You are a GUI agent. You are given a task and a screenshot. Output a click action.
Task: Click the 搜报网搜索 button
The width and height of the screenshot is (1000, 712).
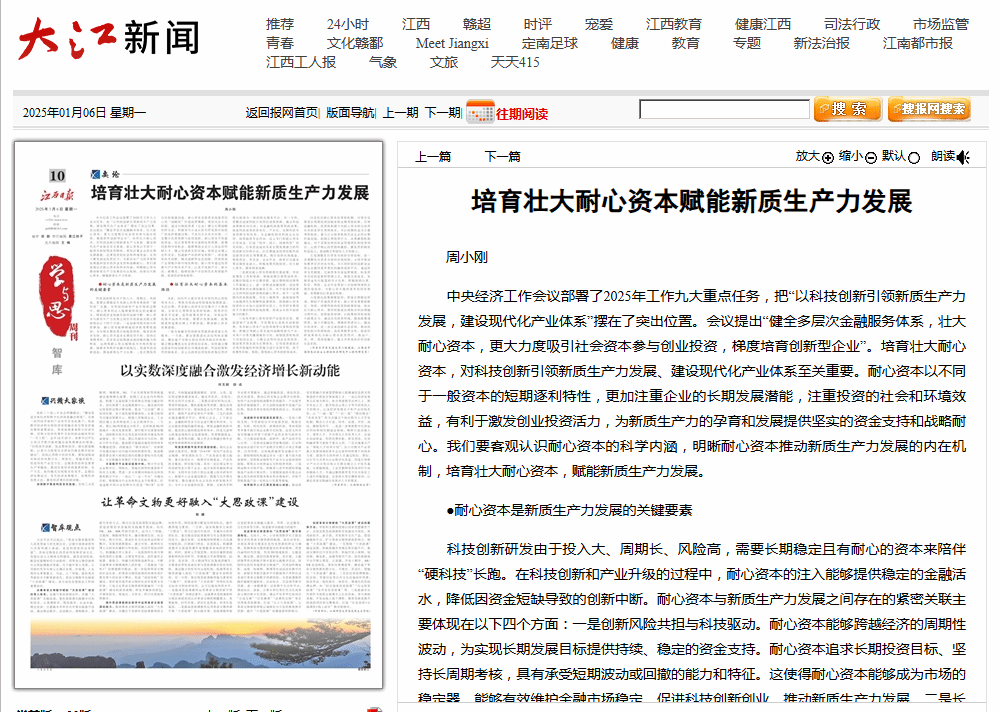tap(928, 109)
